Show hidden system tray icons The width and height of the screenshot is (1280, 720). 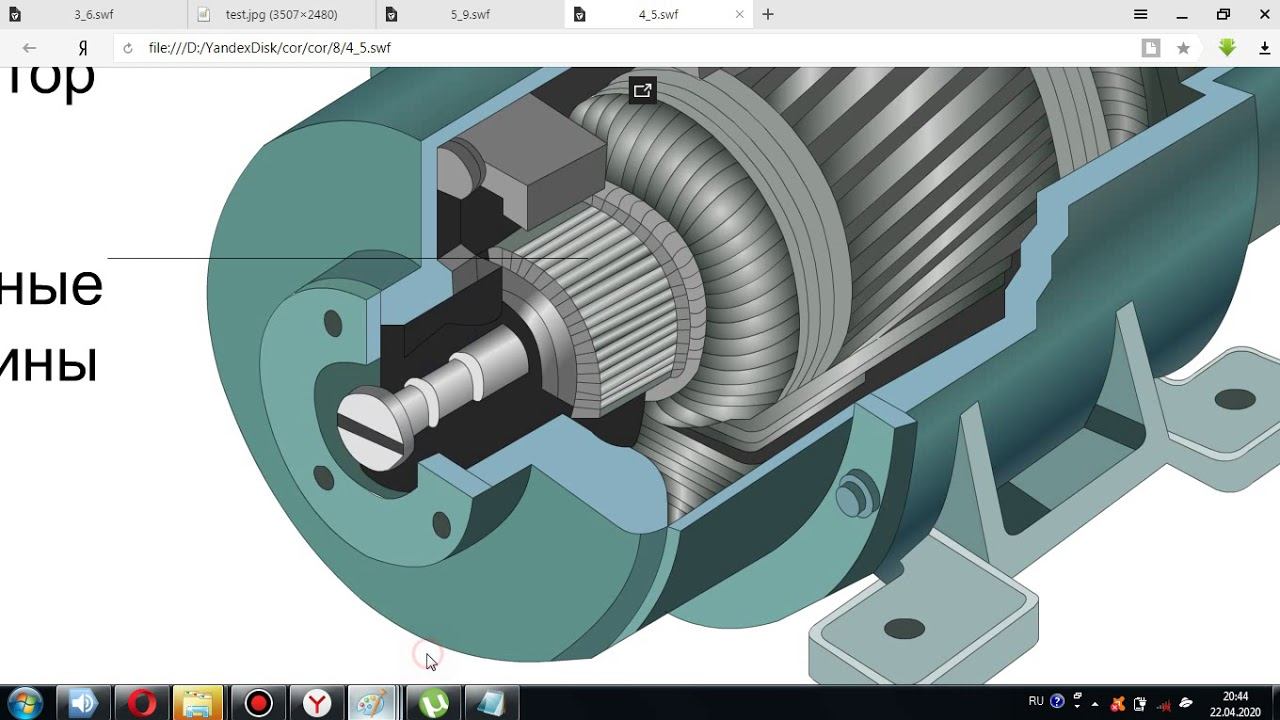1095,703
